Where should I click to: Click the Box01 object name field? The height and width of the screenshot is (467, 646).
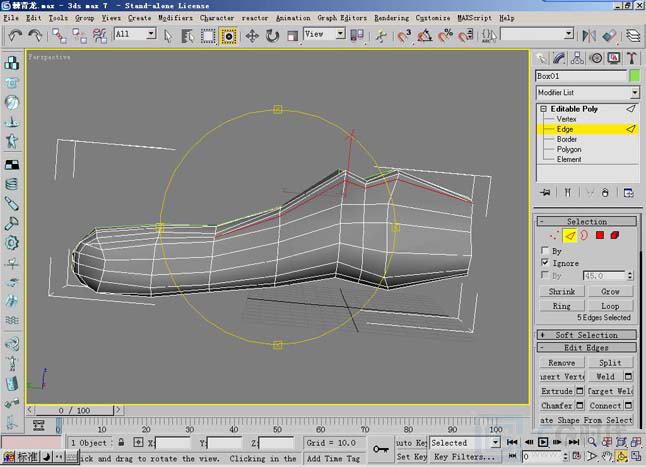click(x=581, y=76)
